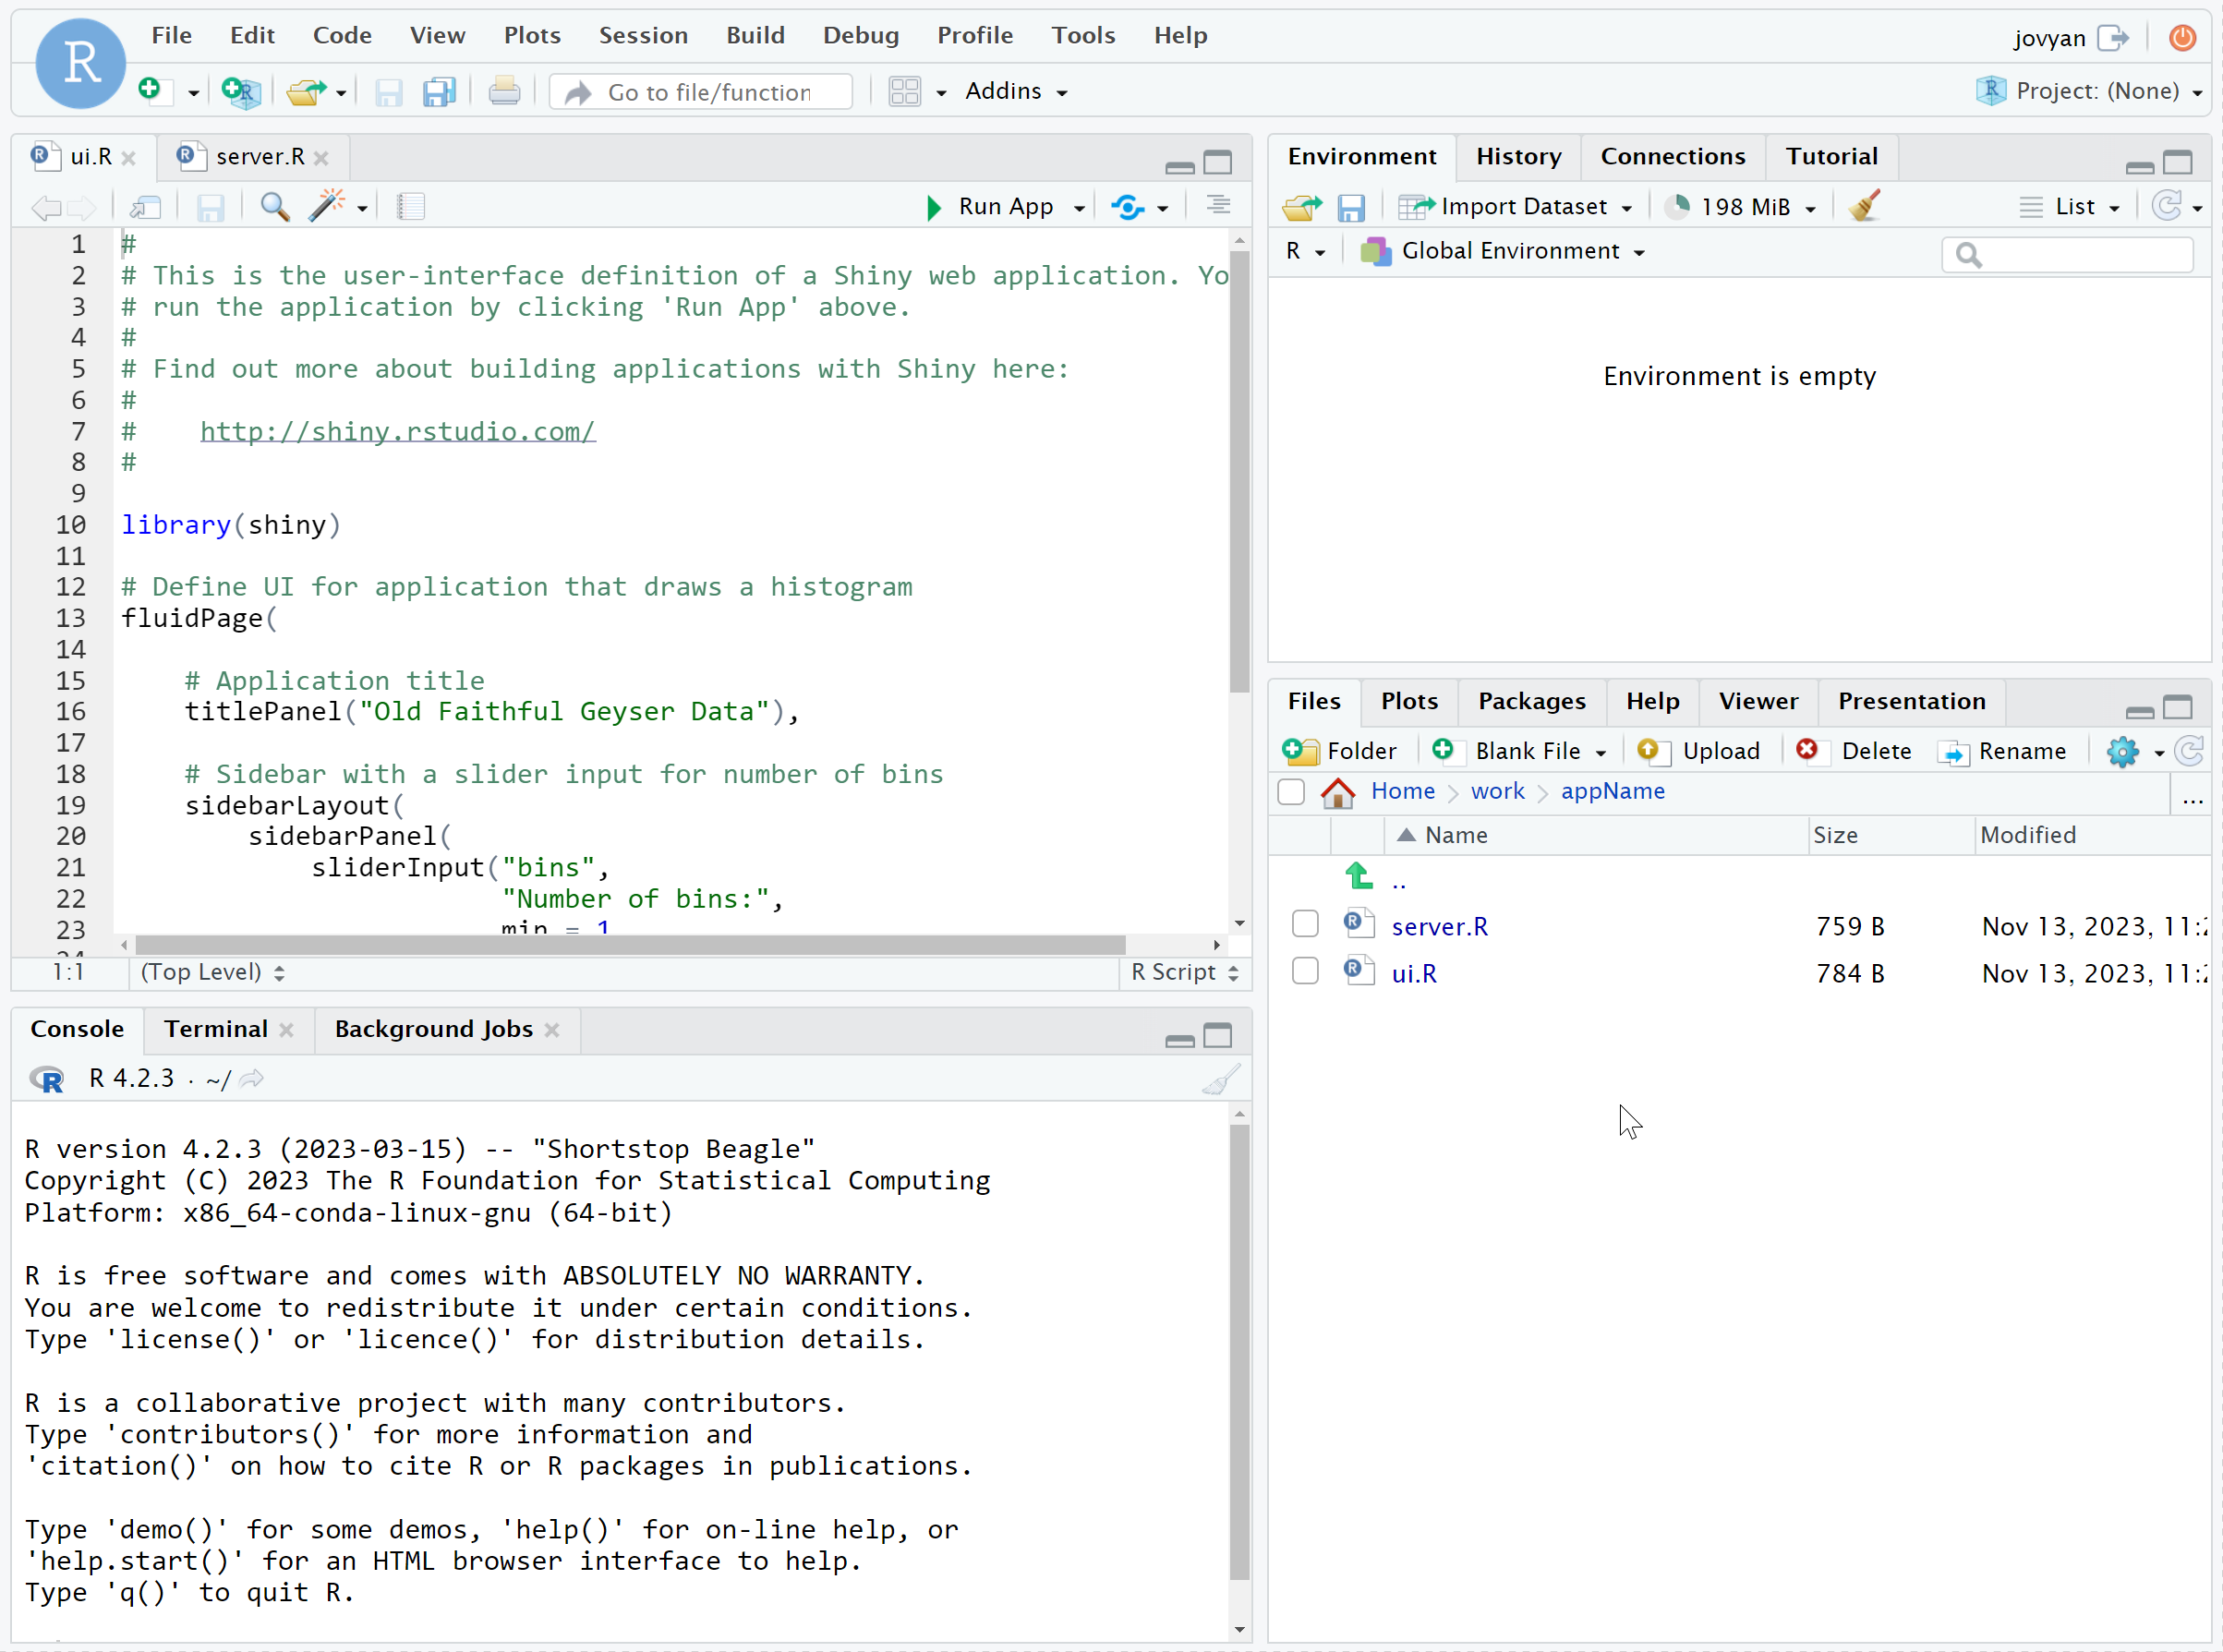This screenshot has width=2223, height=1652.
Task: Open the 198 MiB memory usage dropdown
Action: pyautogui.click(x=1741, y=207)
